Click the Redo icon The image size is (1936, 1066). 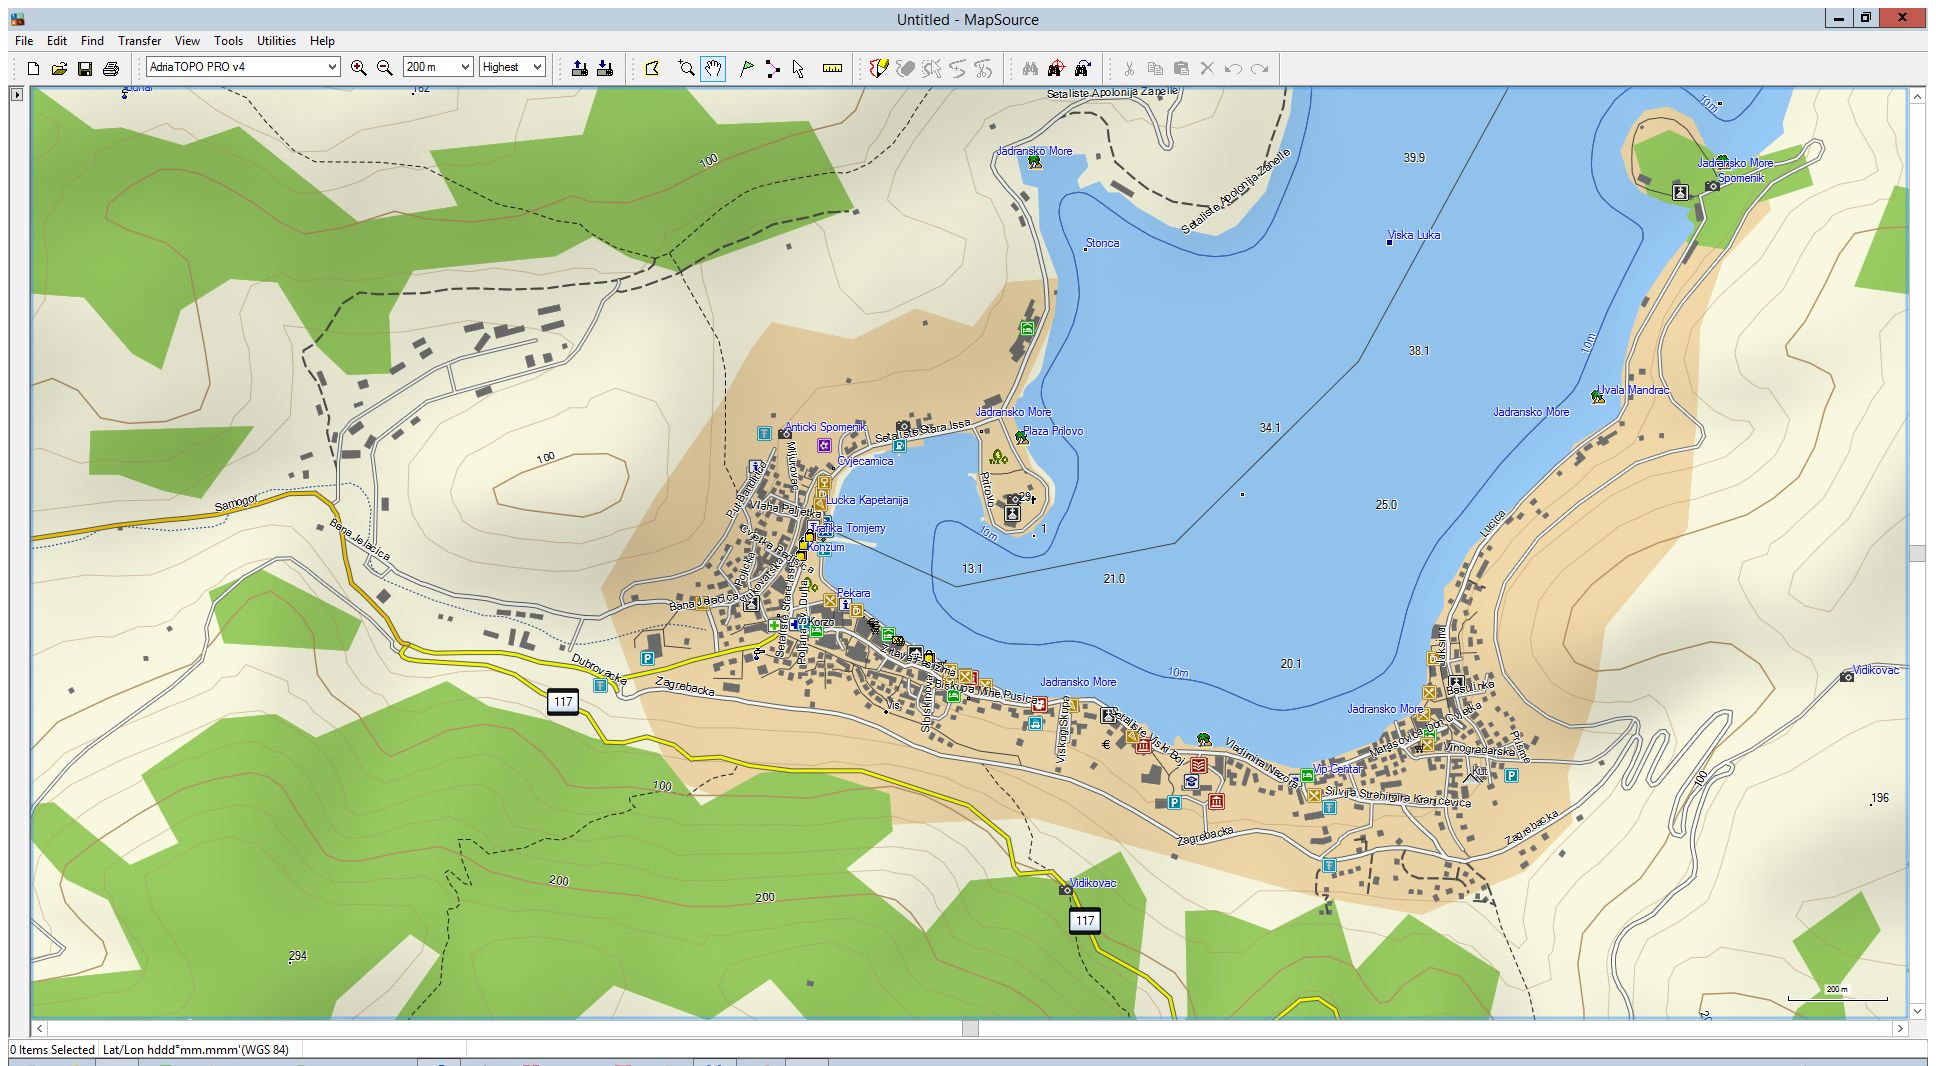pos(1259,68)
